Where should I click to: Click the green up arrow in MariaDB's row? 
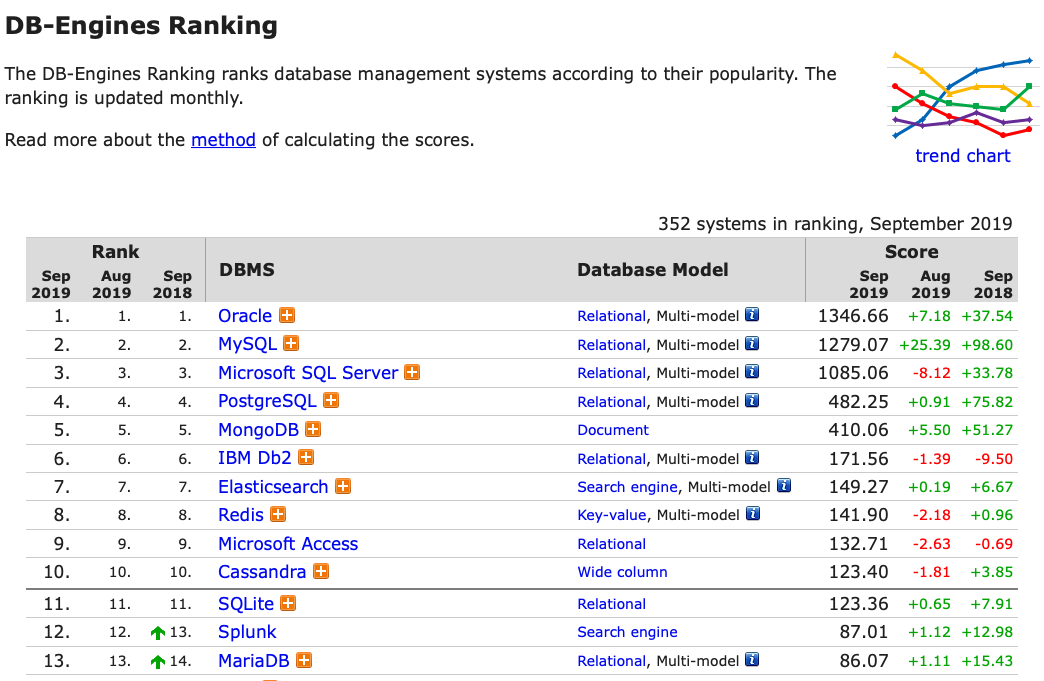158,661
